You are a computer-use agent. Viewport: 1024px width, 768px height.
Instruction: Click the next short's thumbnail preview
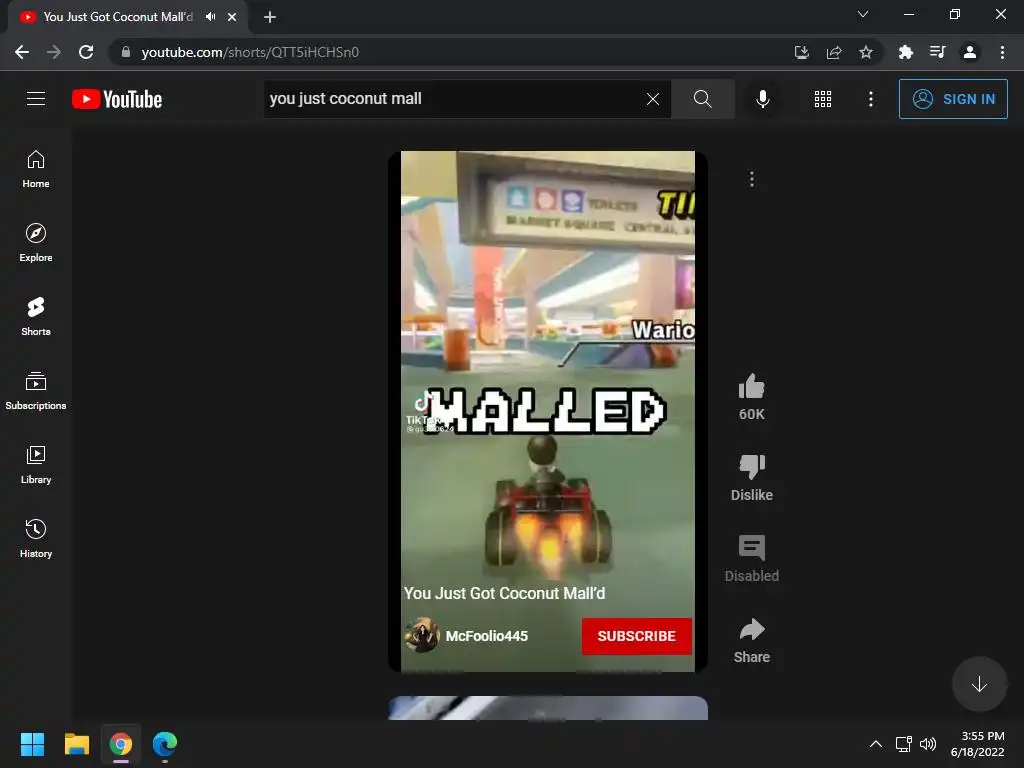pyautogui.click(x=548, y=708)
